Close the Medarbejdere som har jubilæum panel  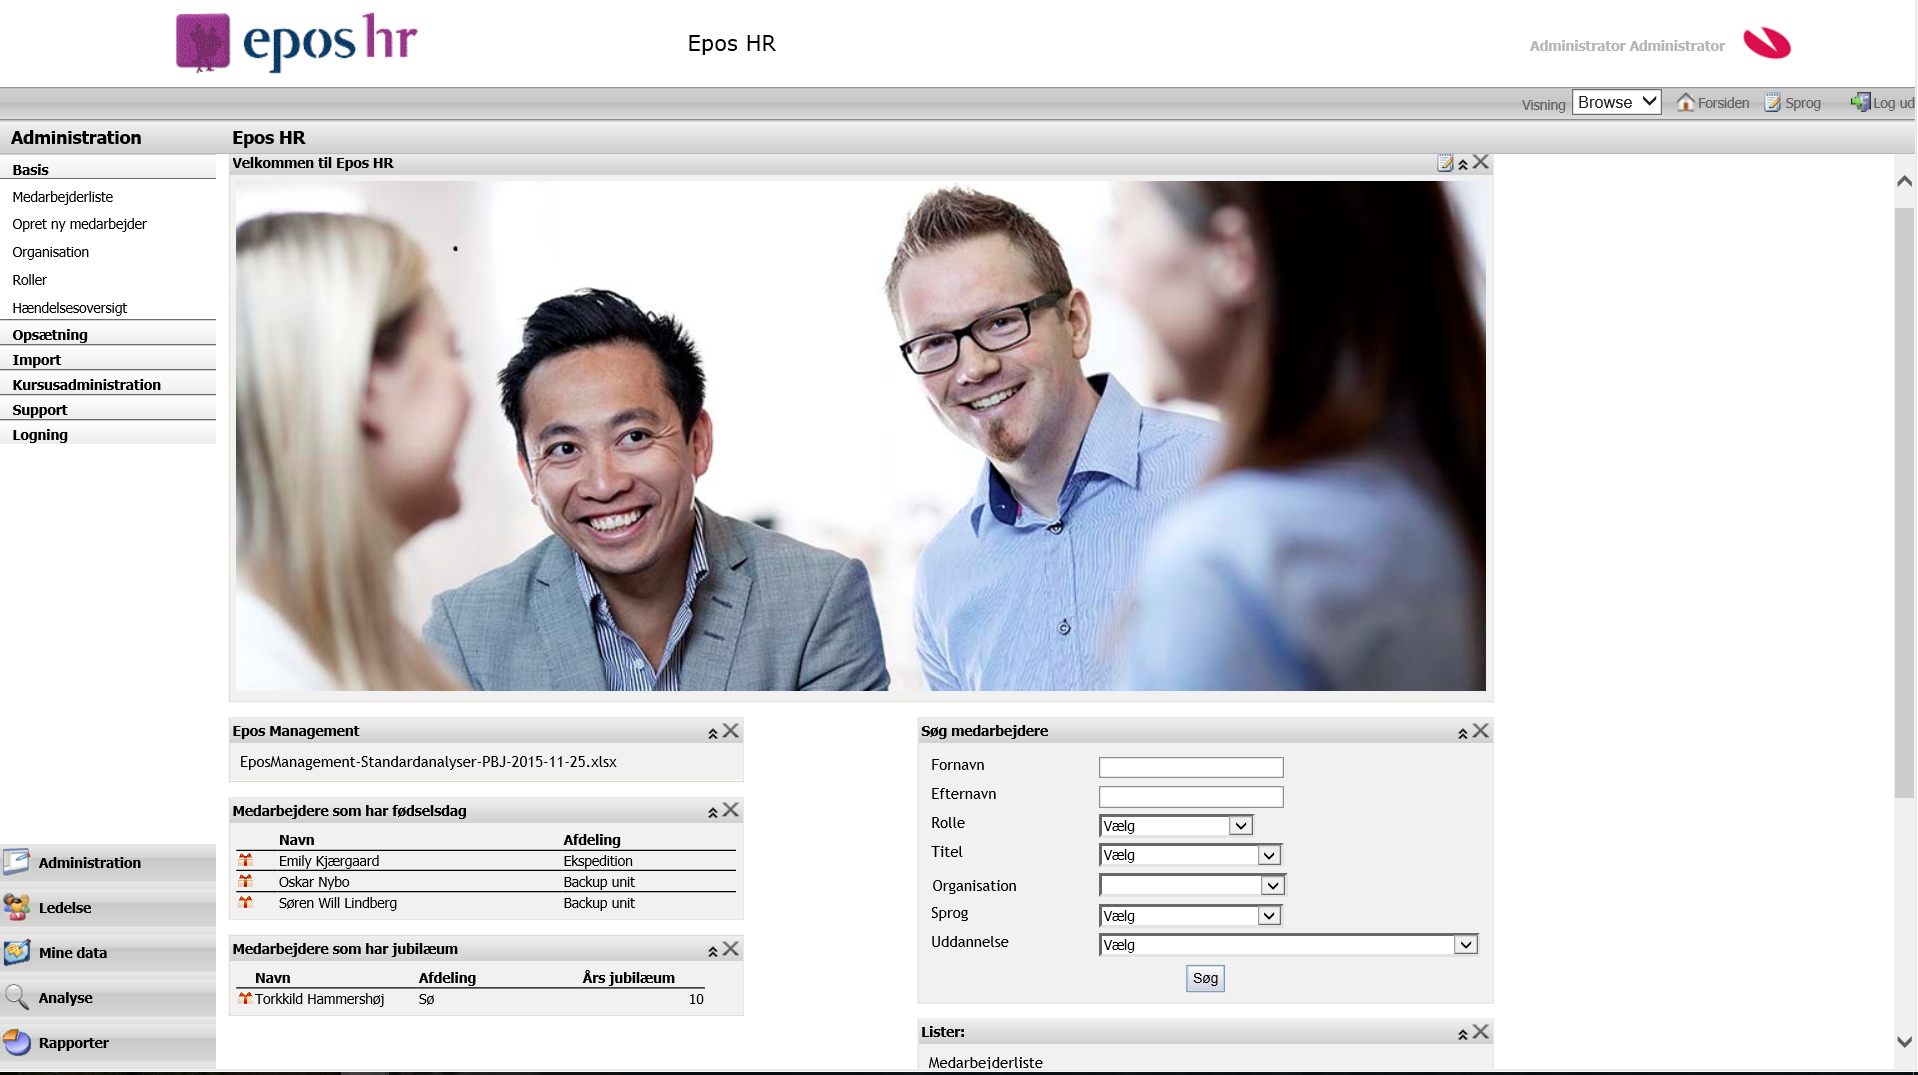coord(731,949)
